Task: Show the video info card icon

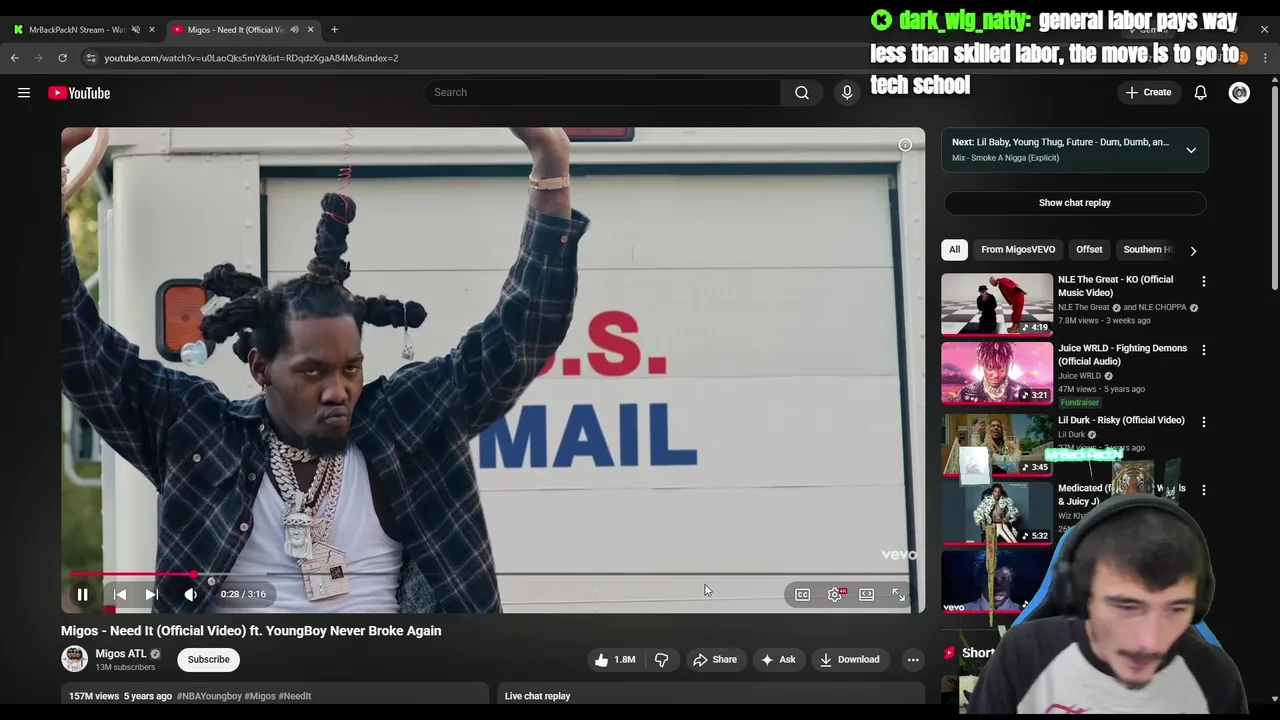Action: (x=905, y=145)
